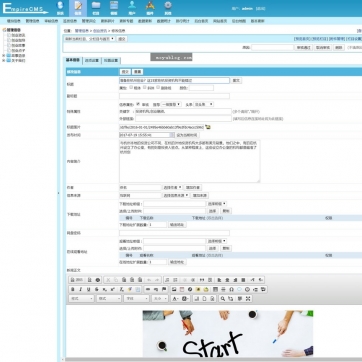Open the Other gear icon in header
This screenshot has width=362, height=362.
click(168, 8)
